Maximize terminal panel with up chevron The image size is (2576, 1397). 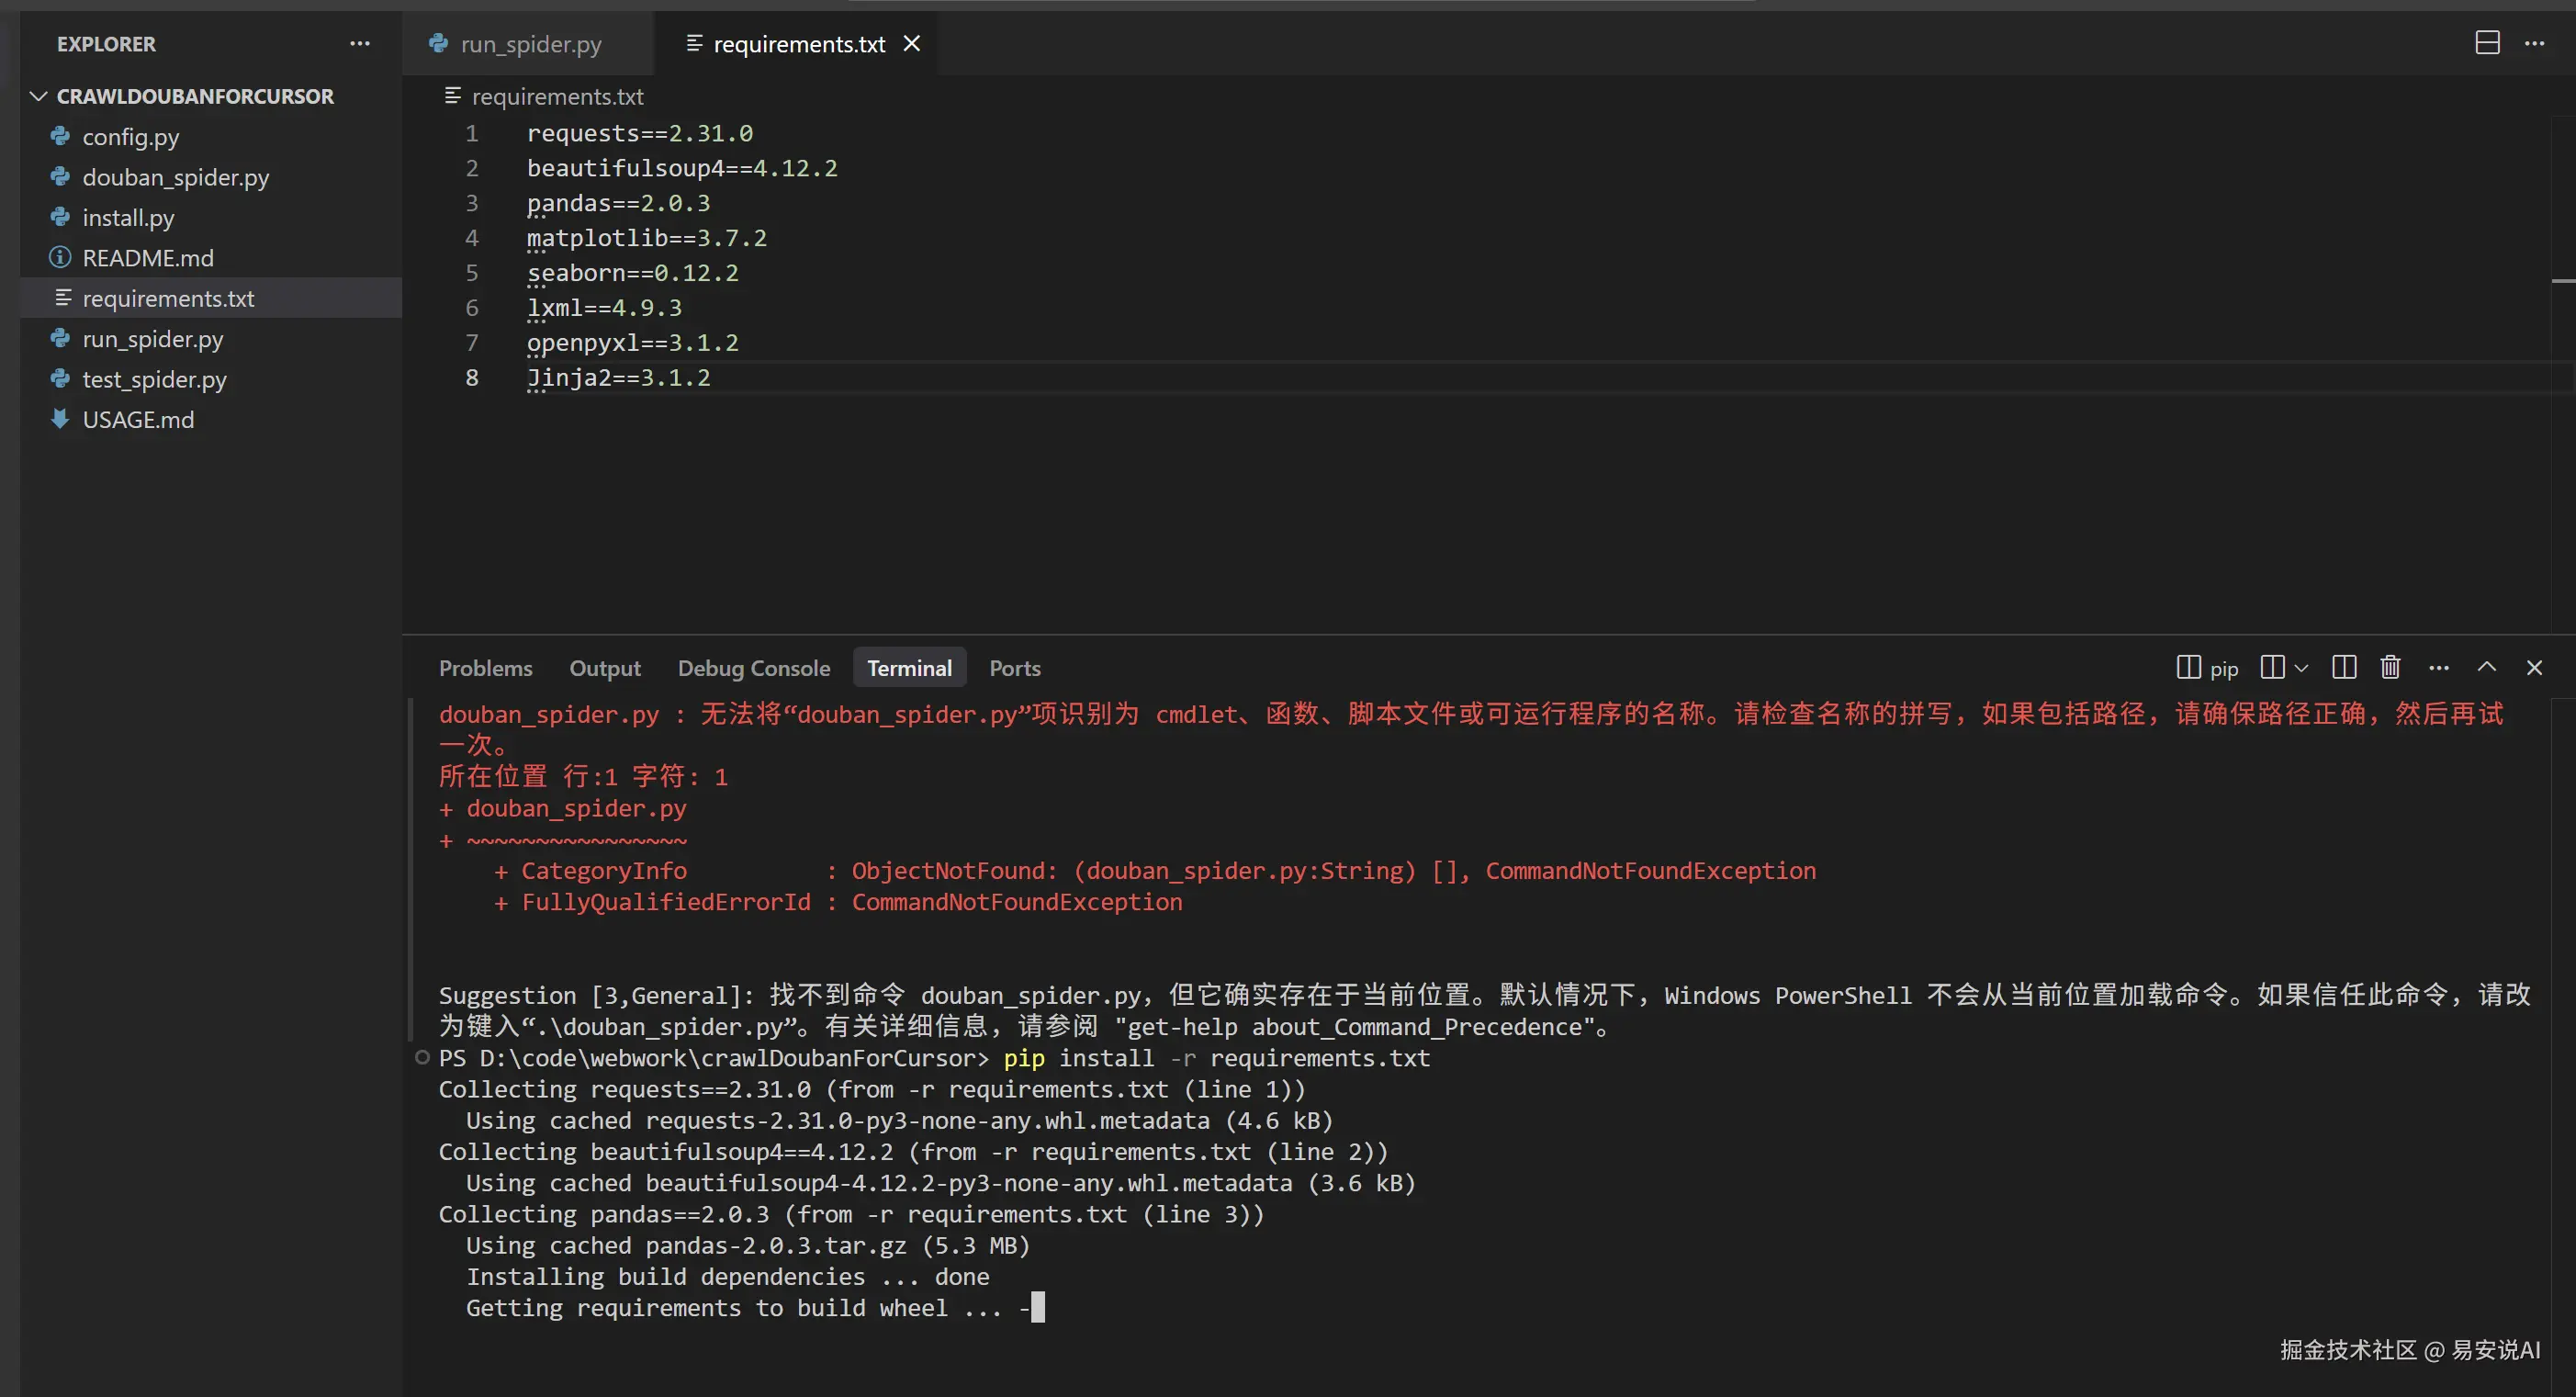(2487, 667)
